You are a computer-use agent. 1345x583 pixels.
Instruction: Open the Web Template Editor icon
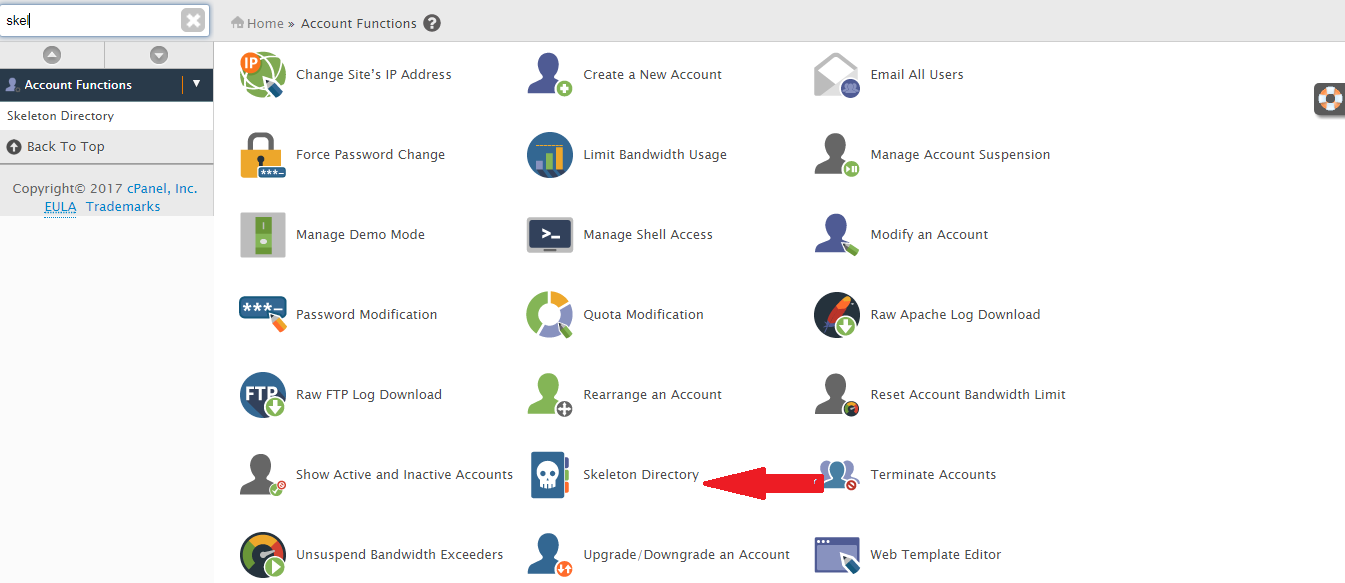[837, 555]
